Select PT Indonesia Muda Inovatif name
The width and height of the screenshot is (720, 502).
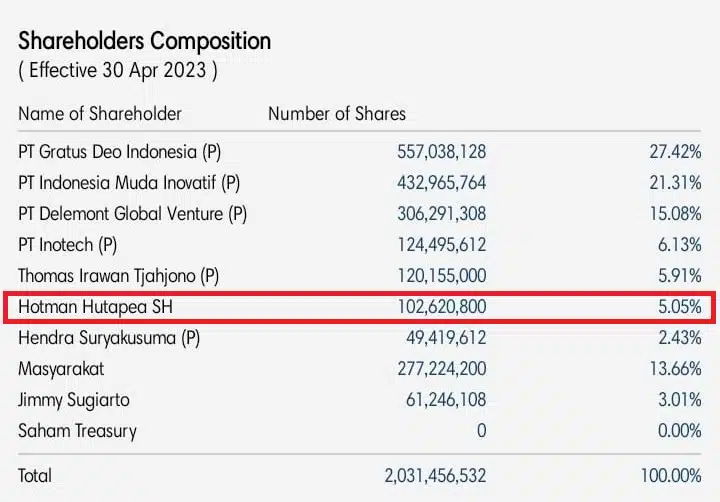coord(129,183)
